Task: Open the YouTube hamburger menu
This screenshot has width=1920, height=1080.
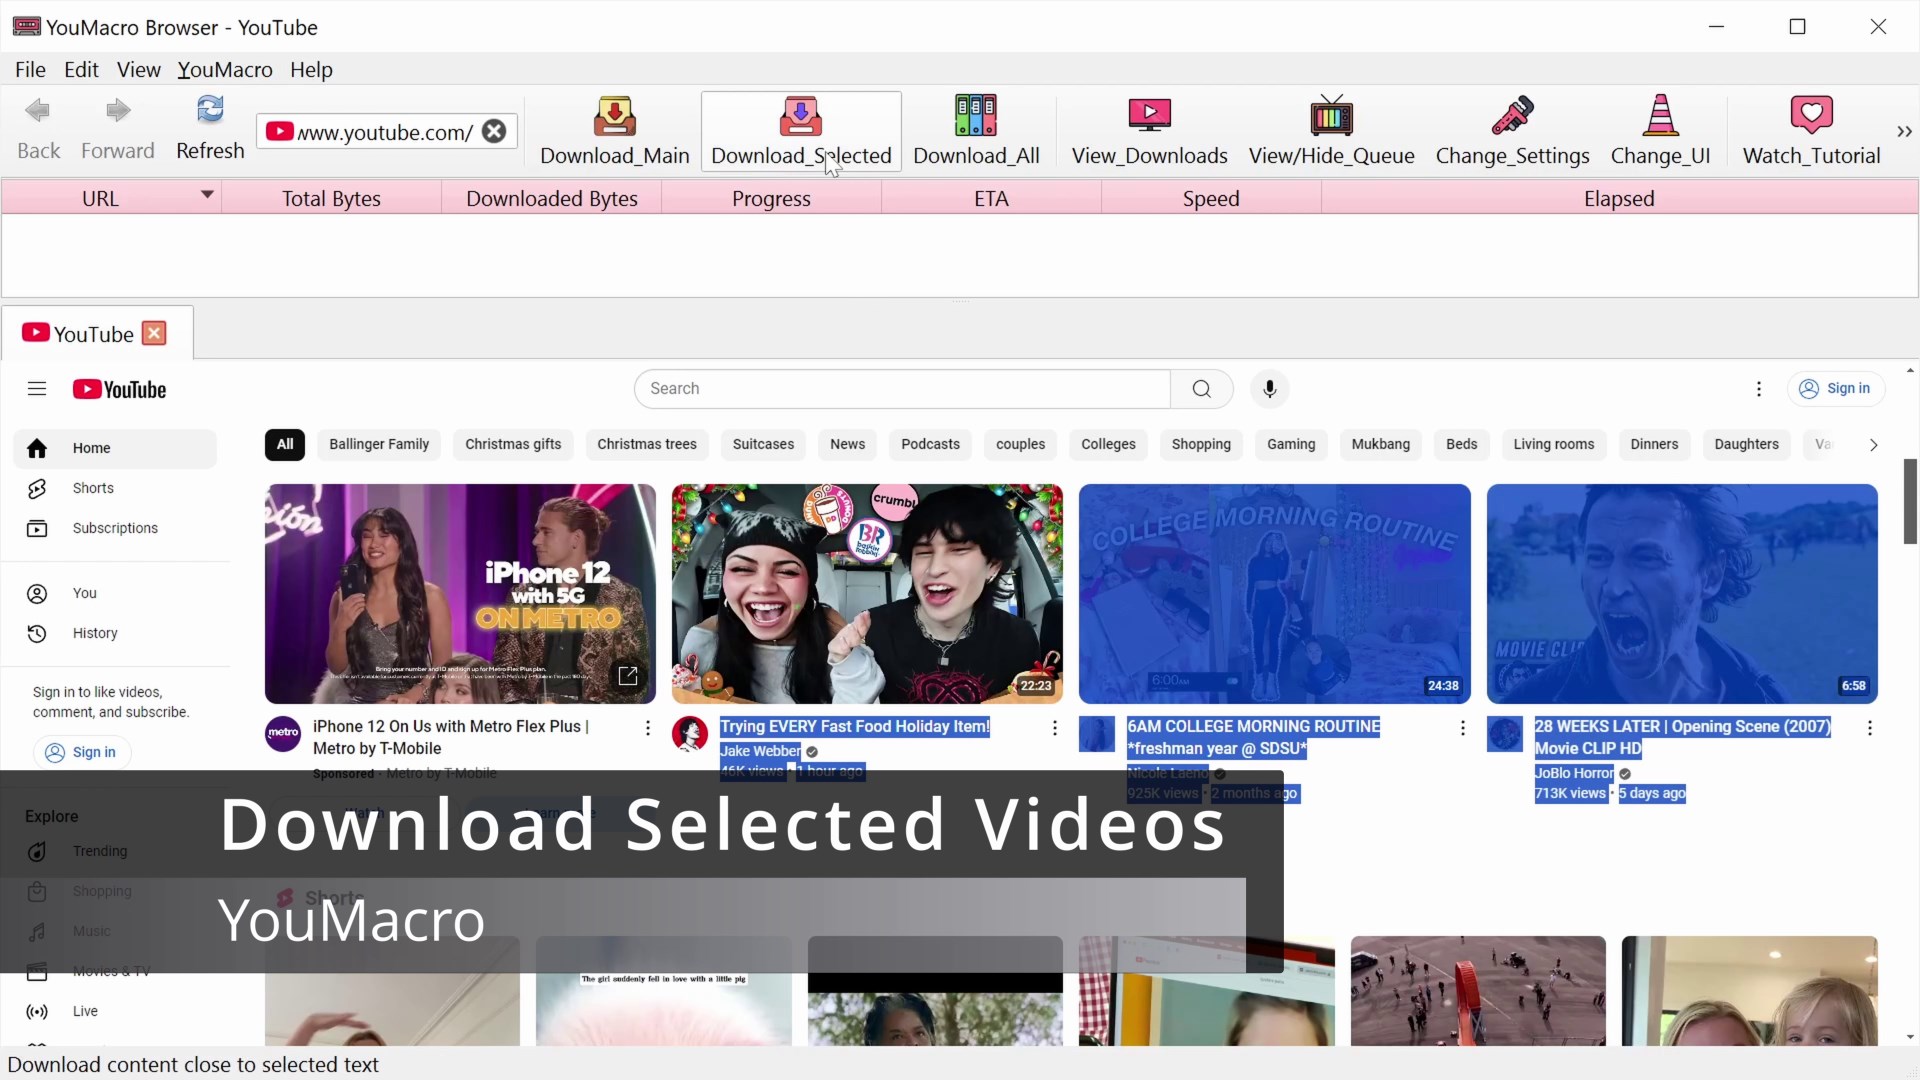Action: tap(36, 389)
